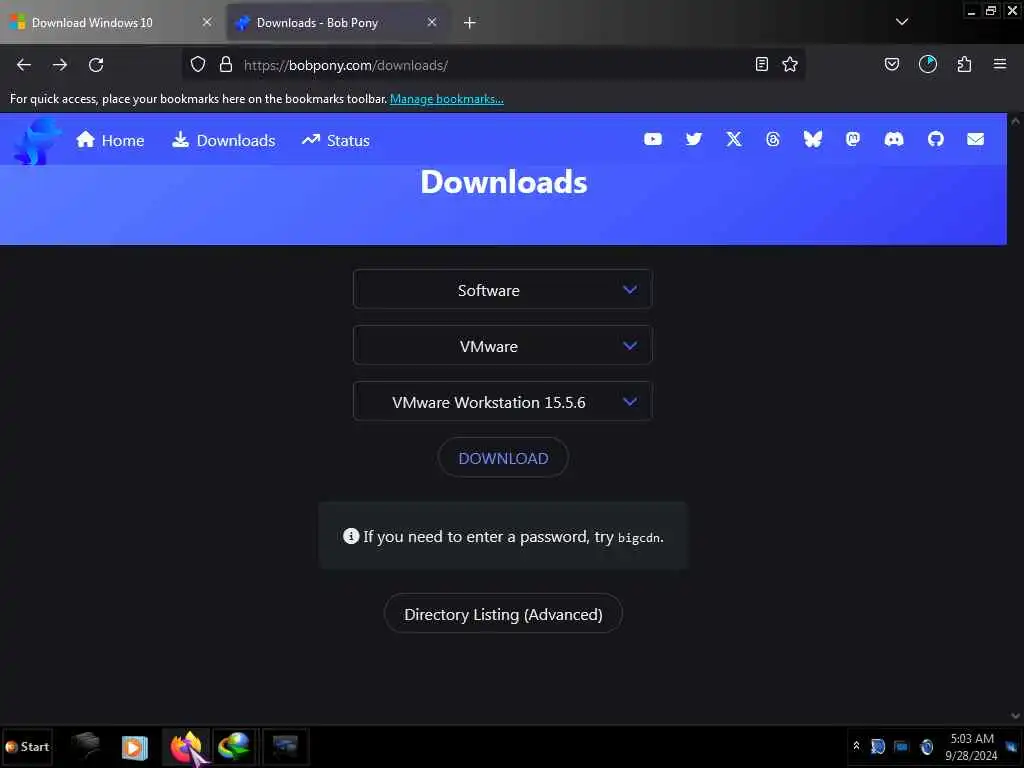This screenshot has width=1024, height=768.
Task: Switch to the Downloads - Bob Pony tab
Action: click(317, 22)
